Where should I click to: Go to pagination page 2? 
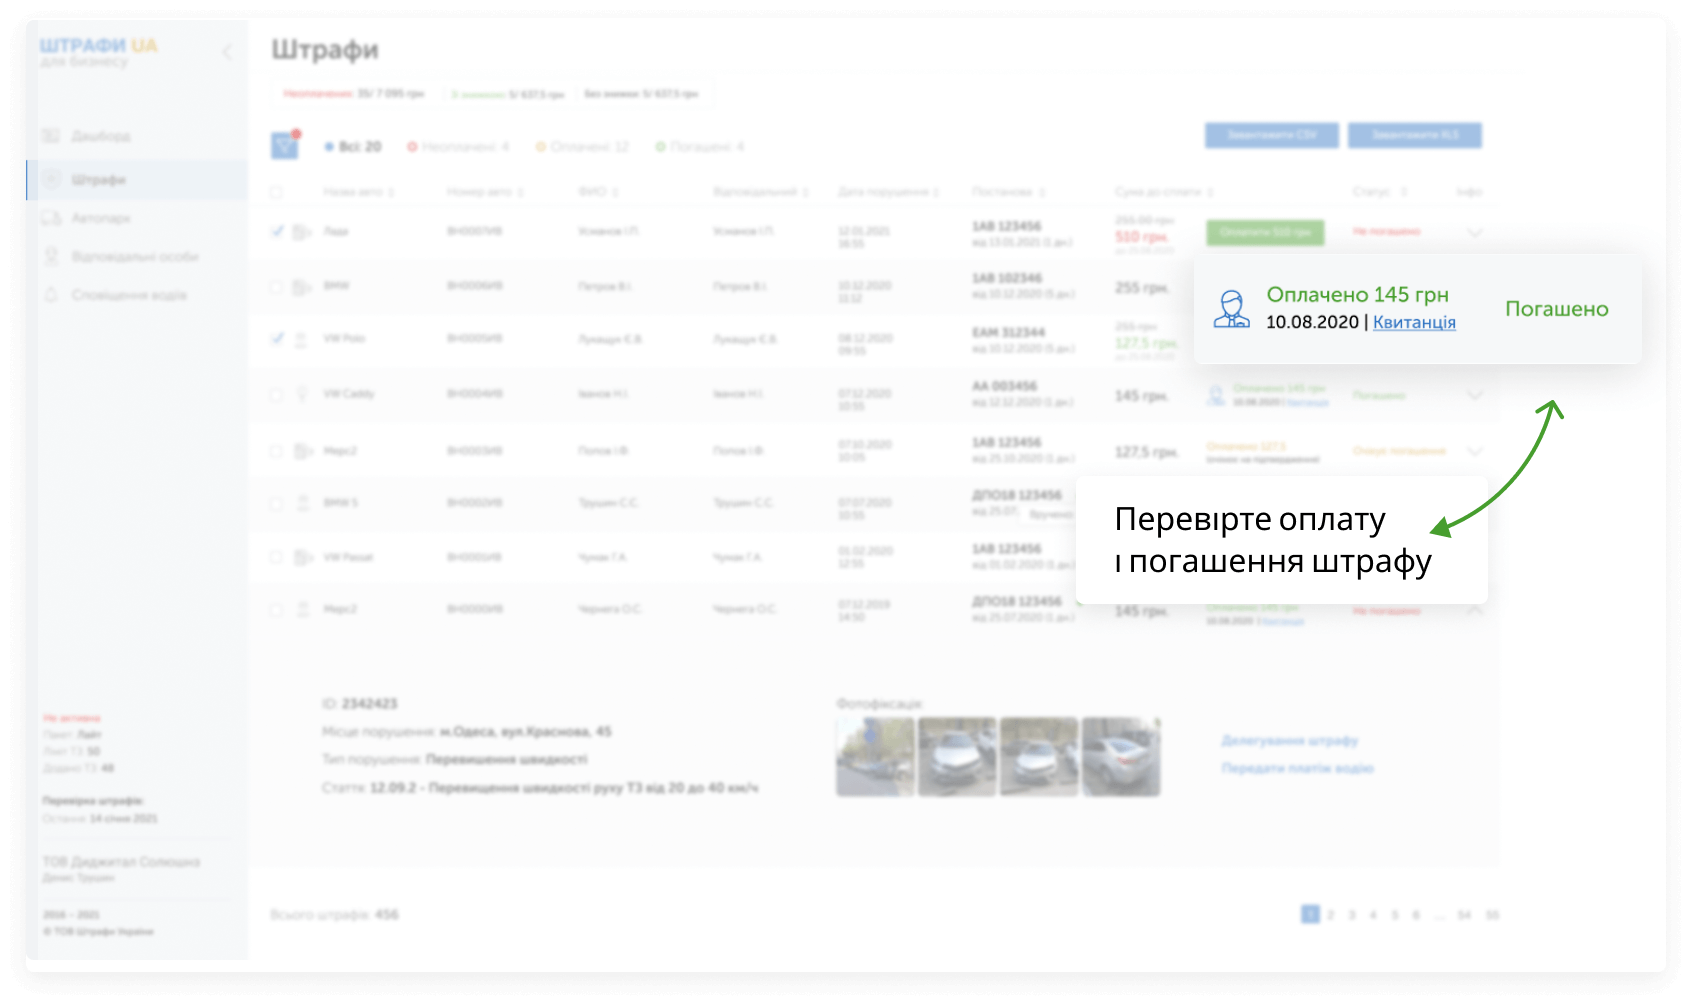(x=1331, y=915)
